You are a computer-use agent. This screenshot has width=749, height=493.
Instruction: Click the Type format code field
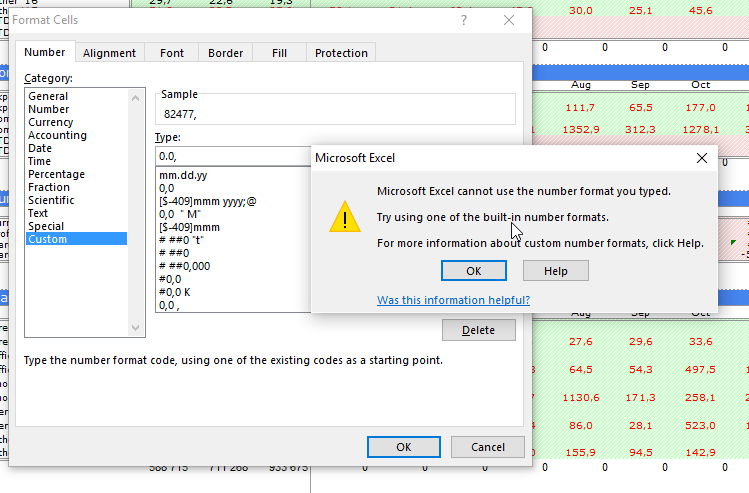click(234, 156)
